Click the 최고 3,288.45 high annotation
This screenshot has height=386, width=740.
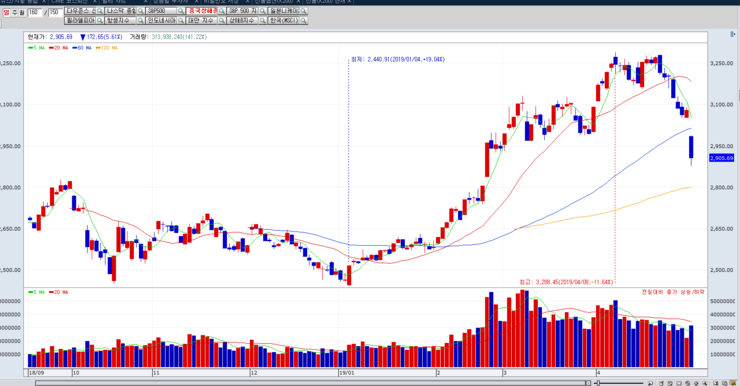(566, 282)
